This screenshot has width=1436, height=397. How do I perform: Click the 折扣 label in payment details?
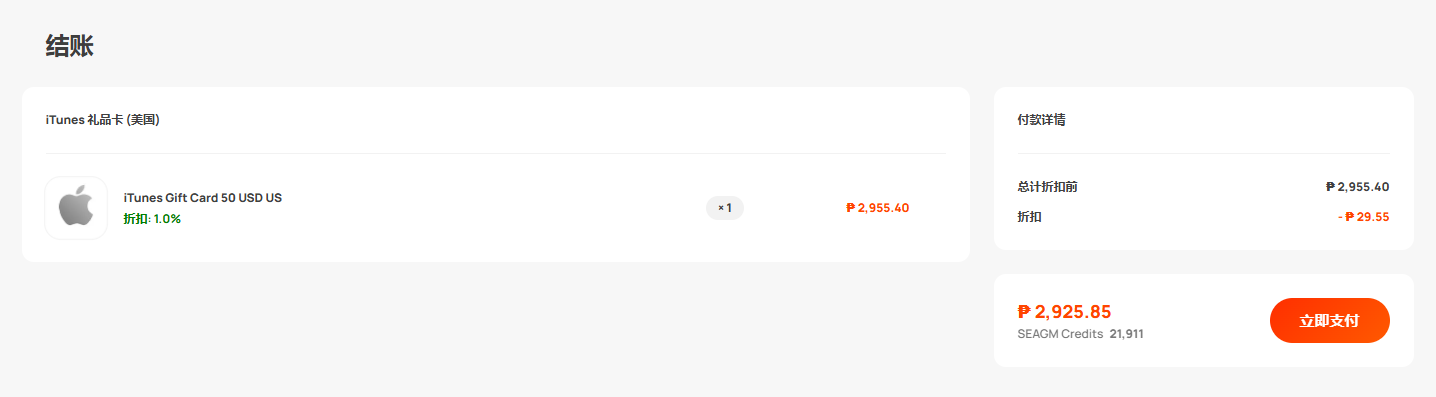coord(1029,217)
